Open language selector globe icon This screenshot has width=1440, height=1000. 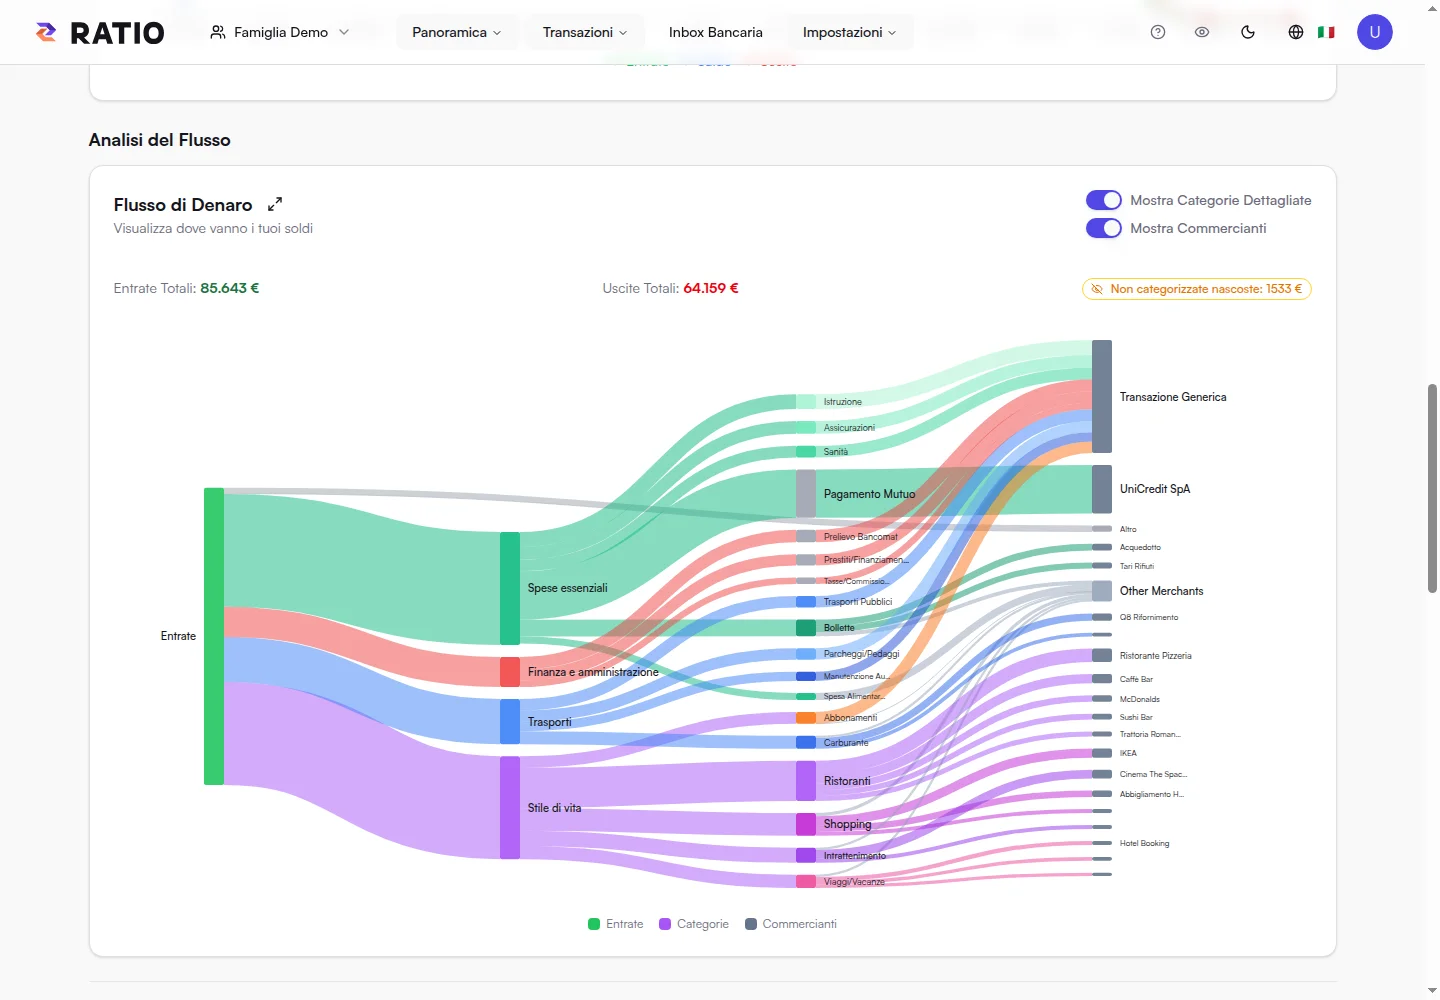coord(1296,32)
